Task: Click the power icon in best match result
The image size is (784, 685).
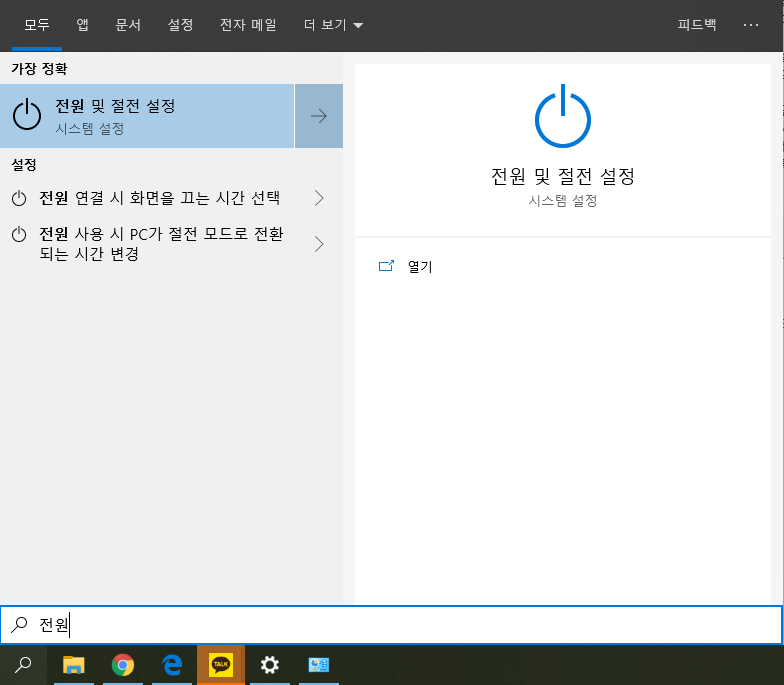Action: (27, 115)
